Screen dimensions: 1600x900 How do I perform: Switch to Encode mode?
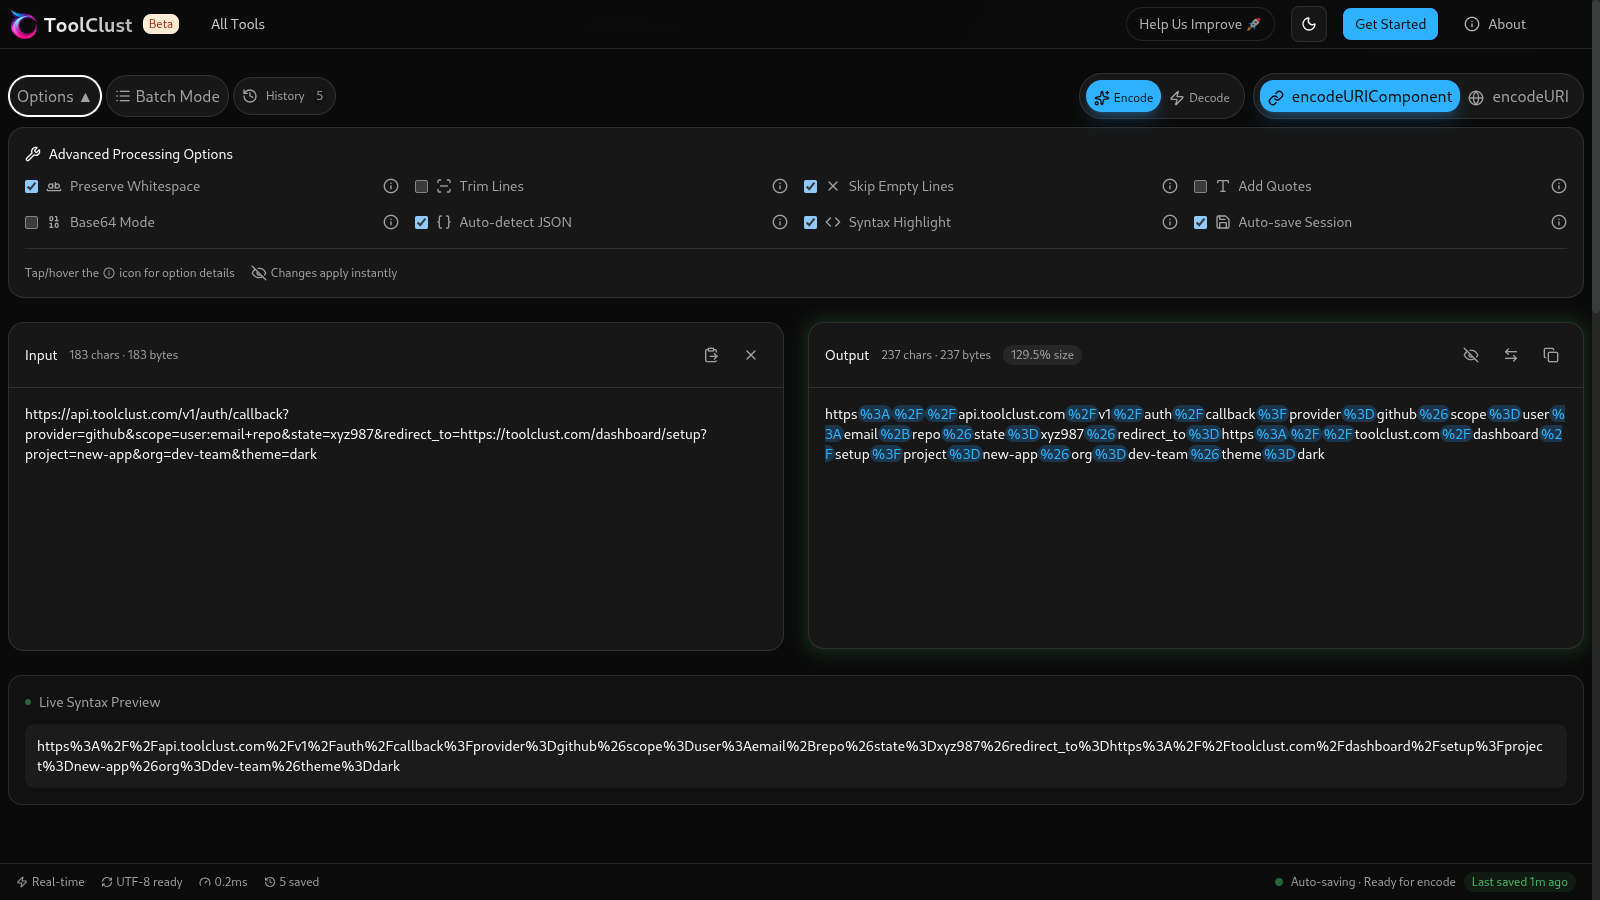tap(1124, 97)
